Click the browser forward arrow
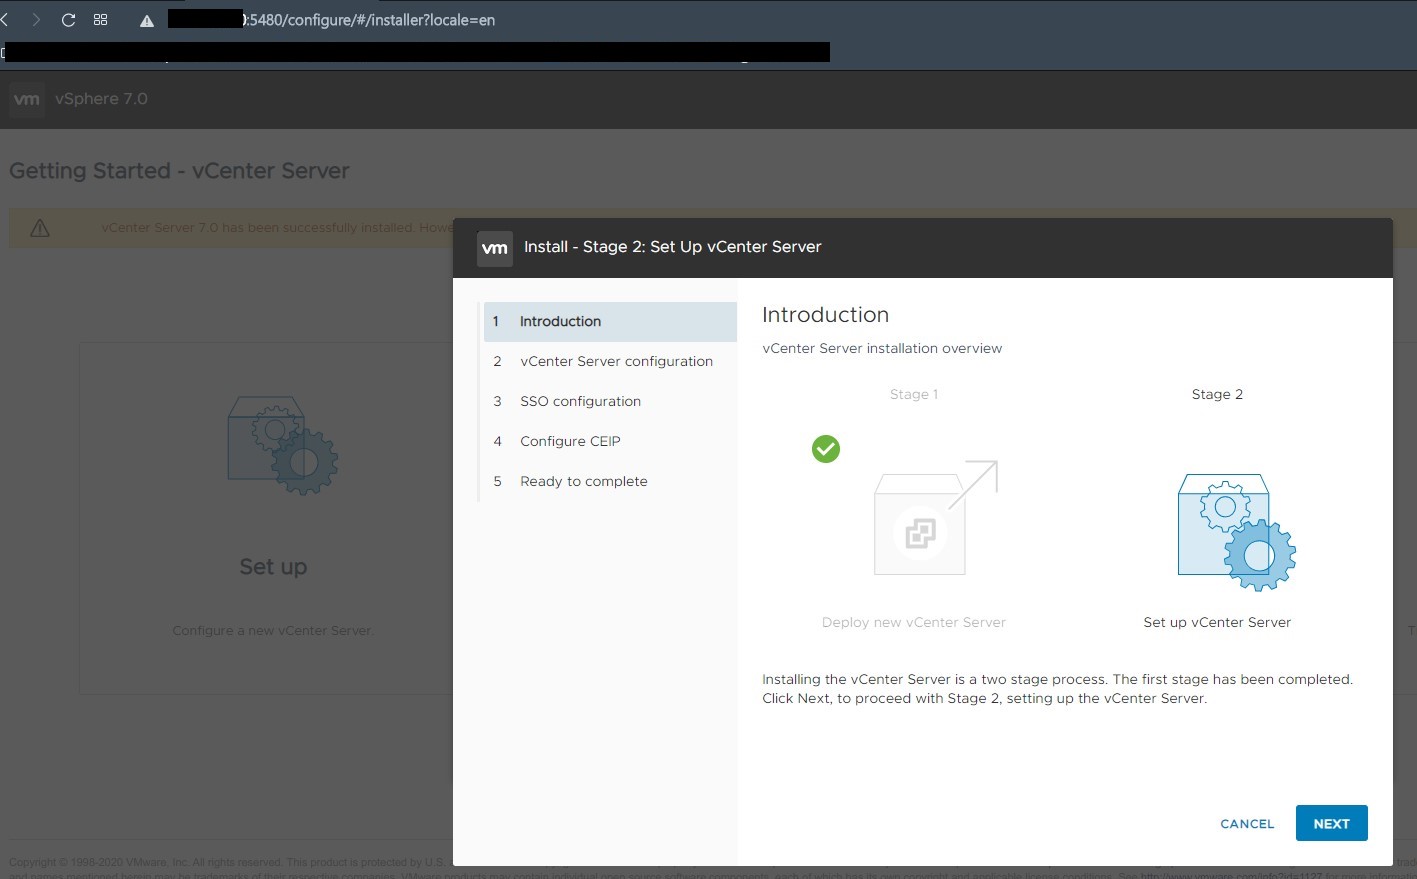The image size is (1417, 879). click(x=36, y=20)
